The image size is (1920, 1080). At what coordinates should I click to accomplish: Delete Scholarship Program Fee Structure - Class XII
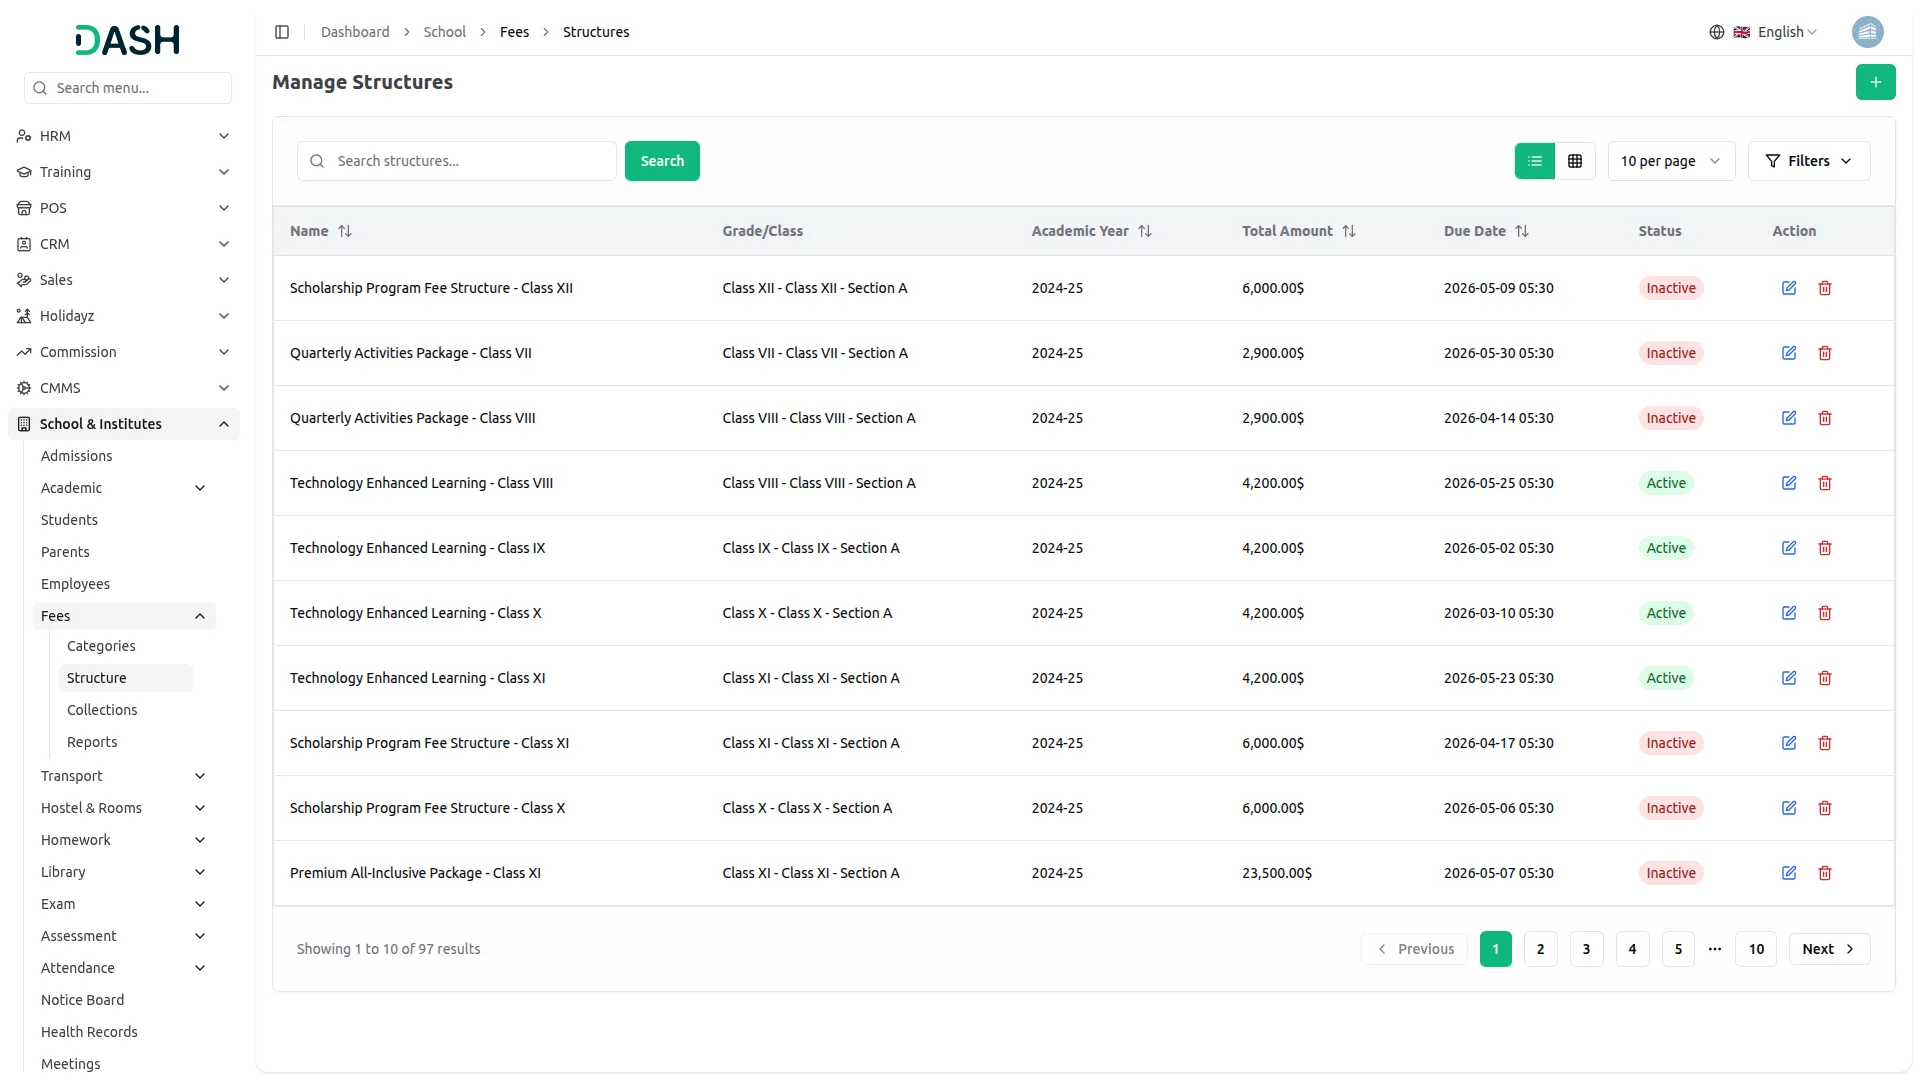(1825, 288)
